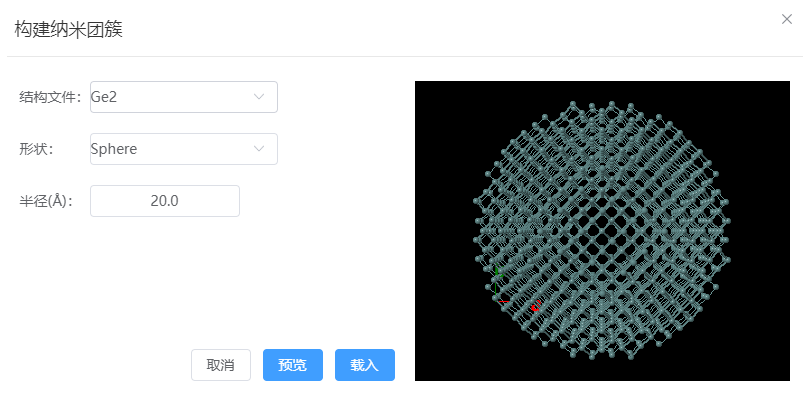Click the 构建纳米团簇 title text

coord(68,29)
